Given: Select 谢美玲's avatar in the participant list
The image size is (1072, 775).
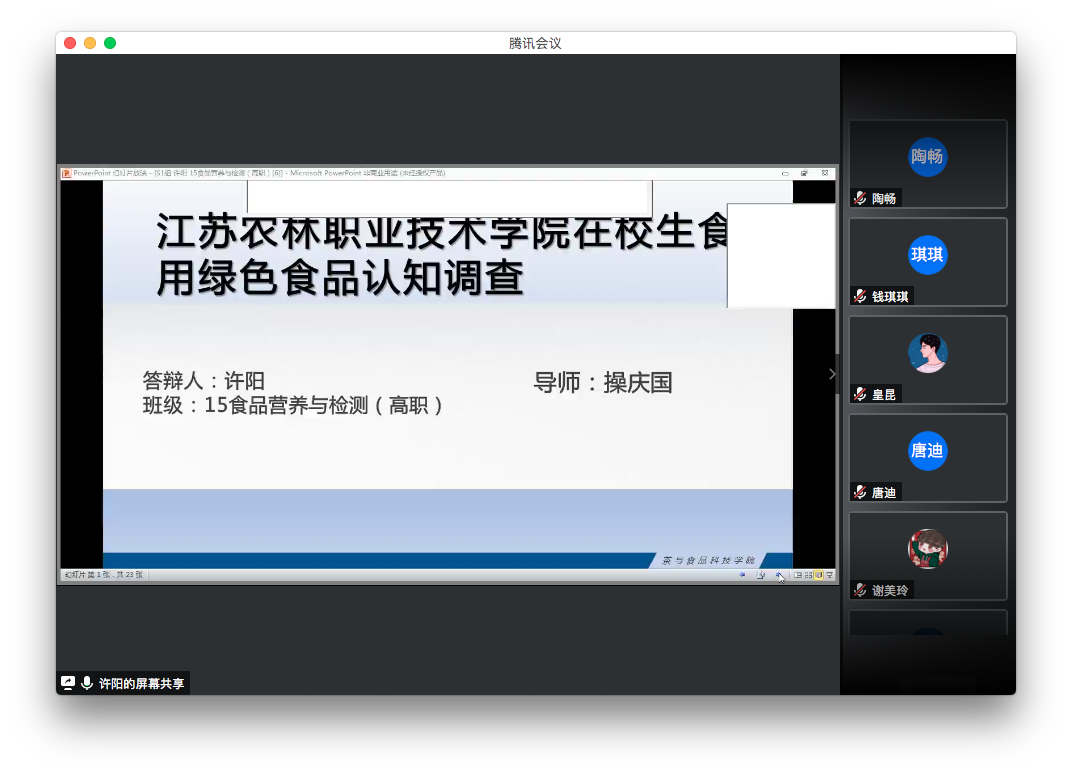Looking at the screenshot, I should click(x=927, y=548).
